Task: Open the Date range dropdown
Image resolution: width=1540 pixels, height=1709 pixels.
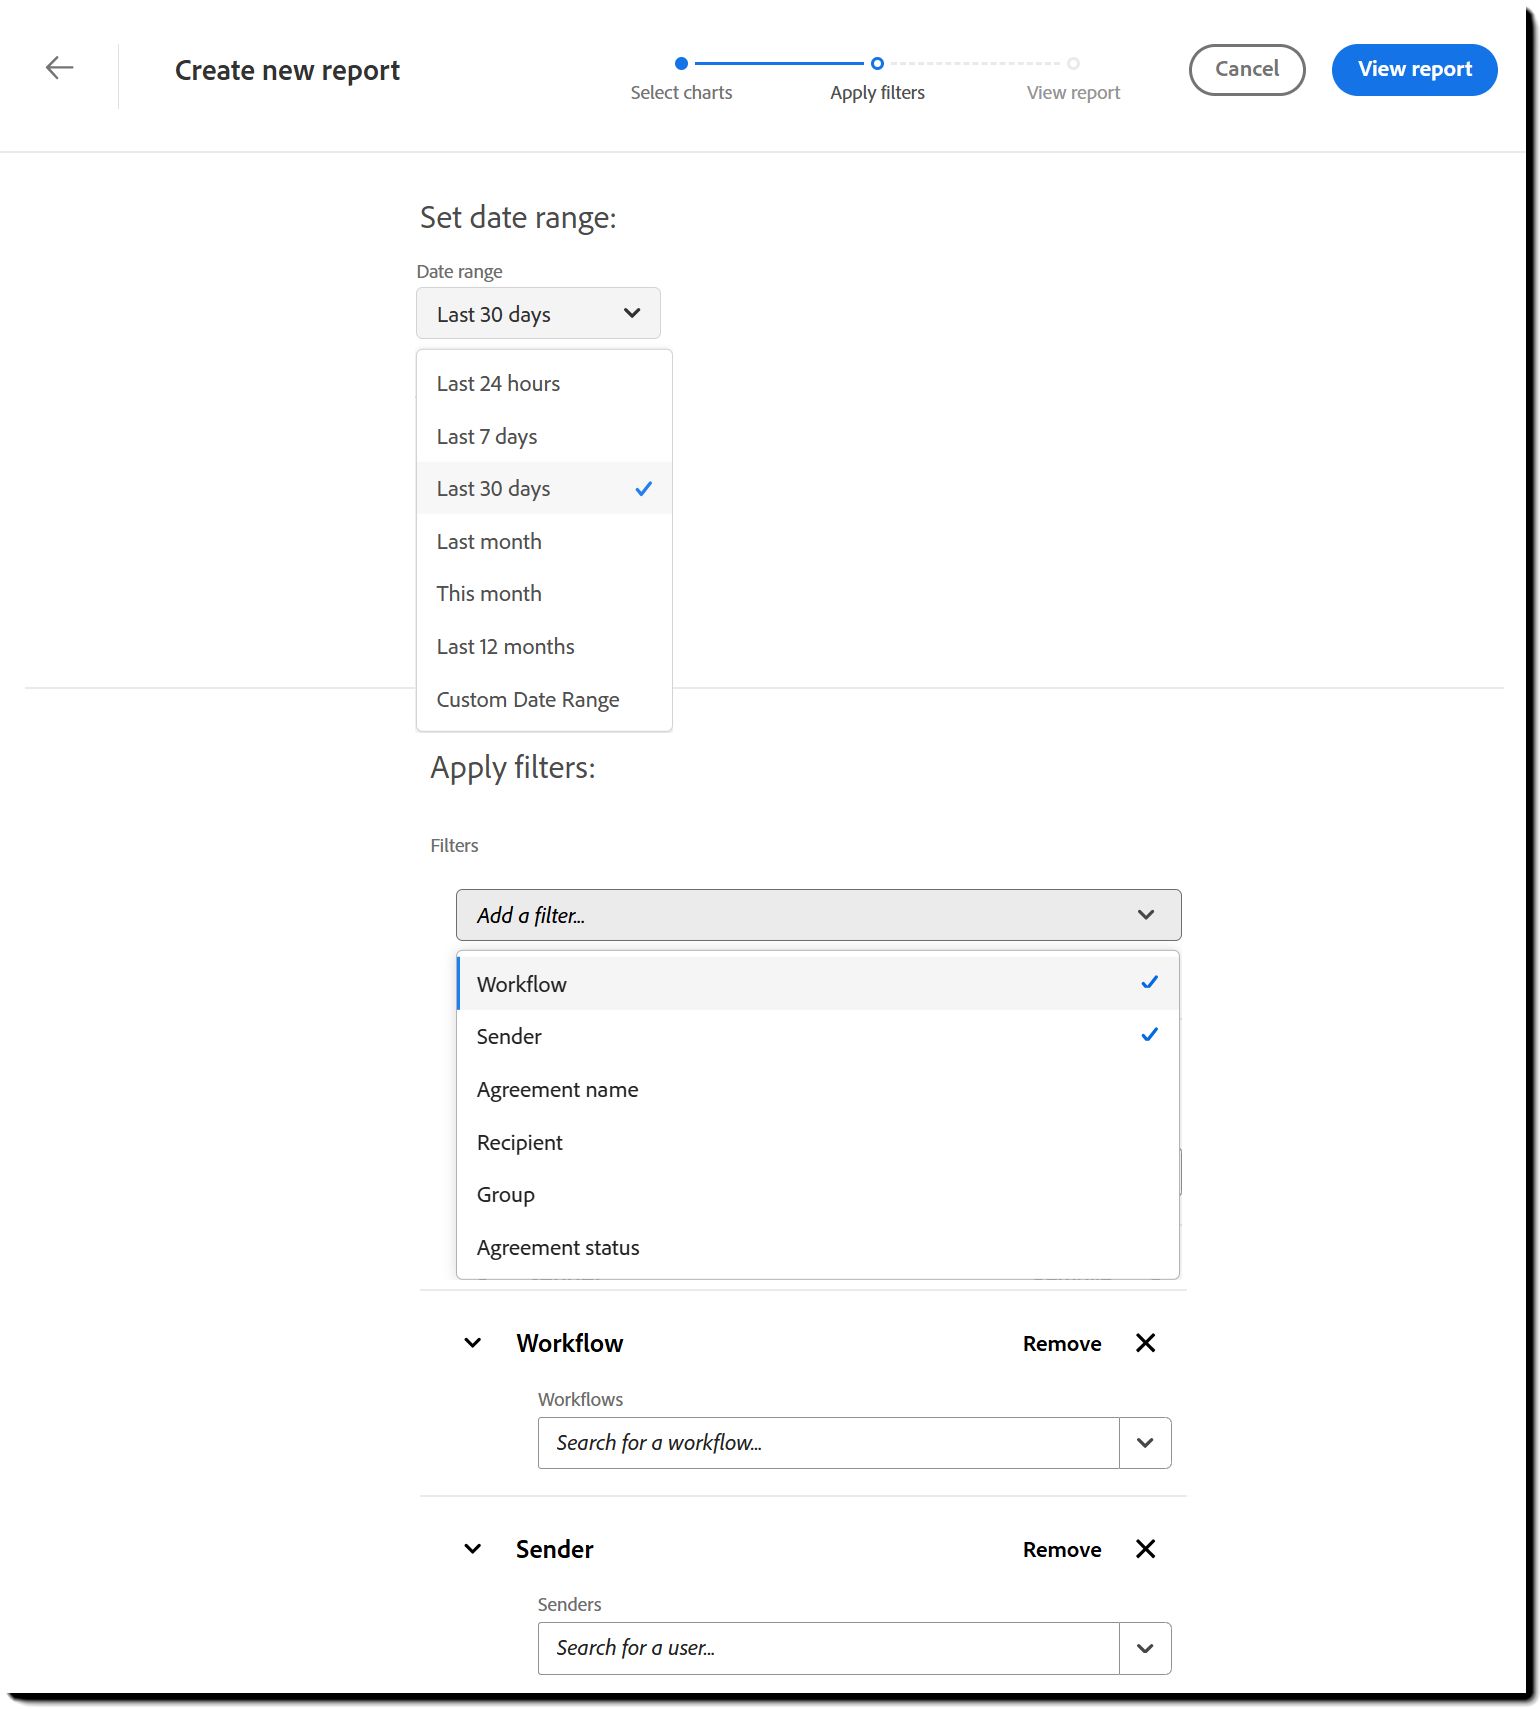Action: [x=538, y=314]
